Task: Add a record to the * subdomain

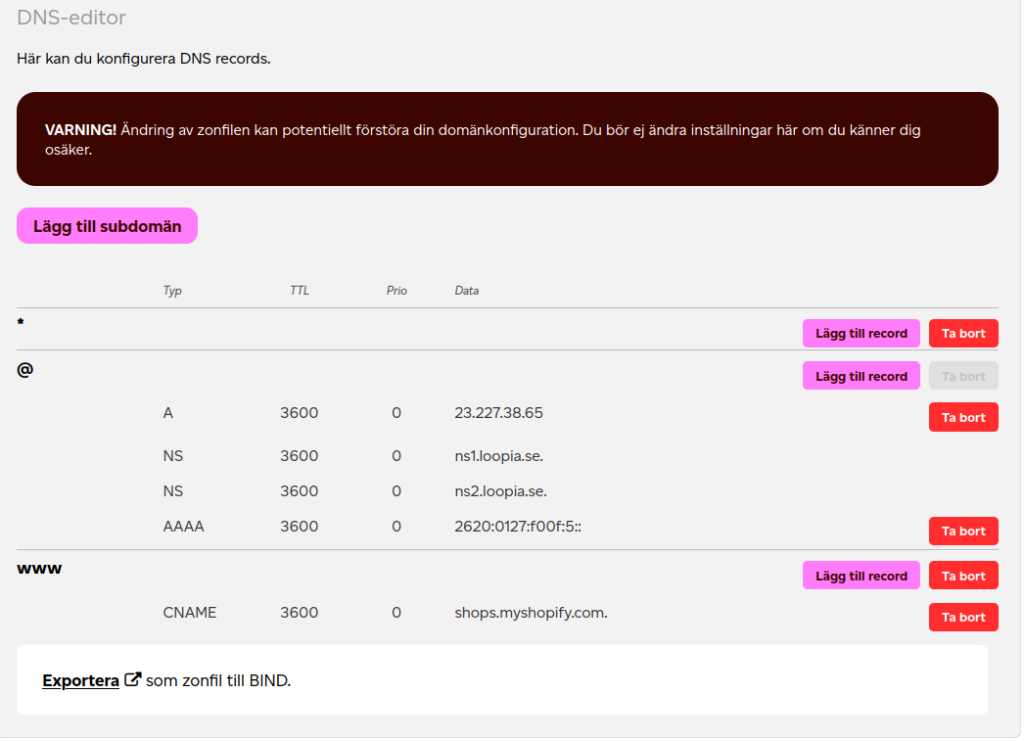Action: [x=861, y=333]
